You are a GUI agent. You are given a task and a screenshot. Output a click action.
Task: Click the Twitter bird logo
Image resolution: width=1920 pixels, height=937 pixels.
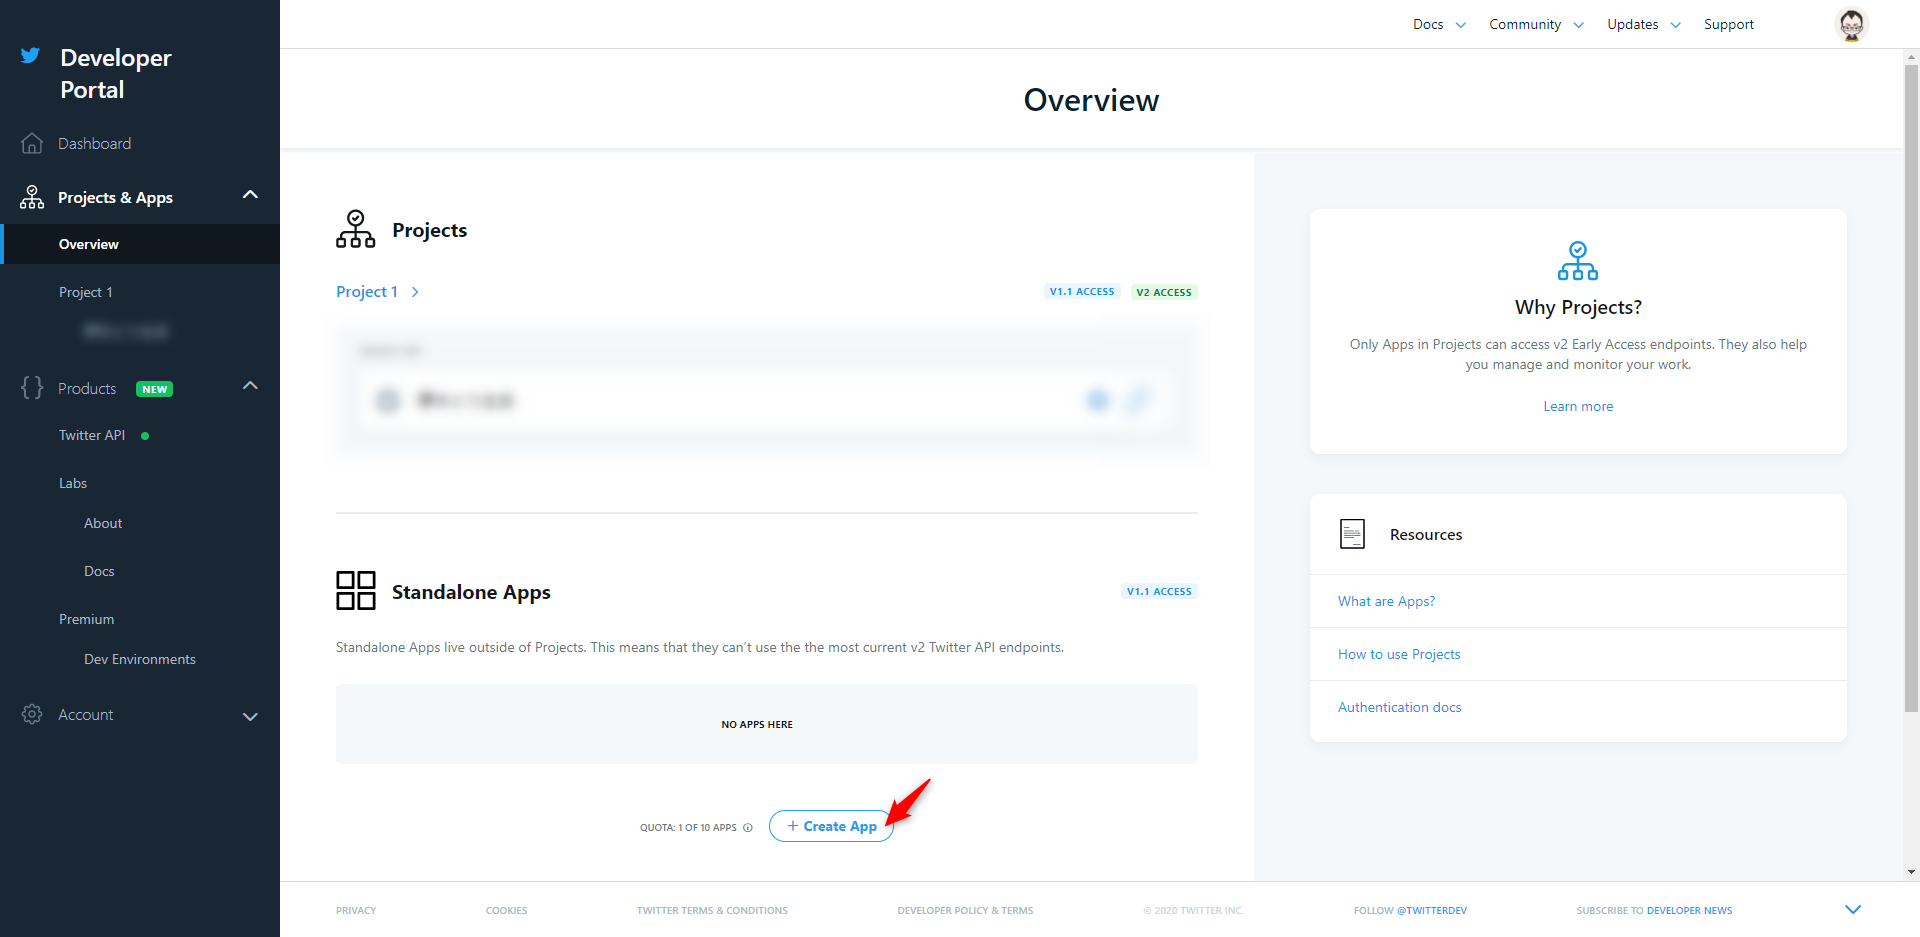pyautogui.click(x=30, y=55)
